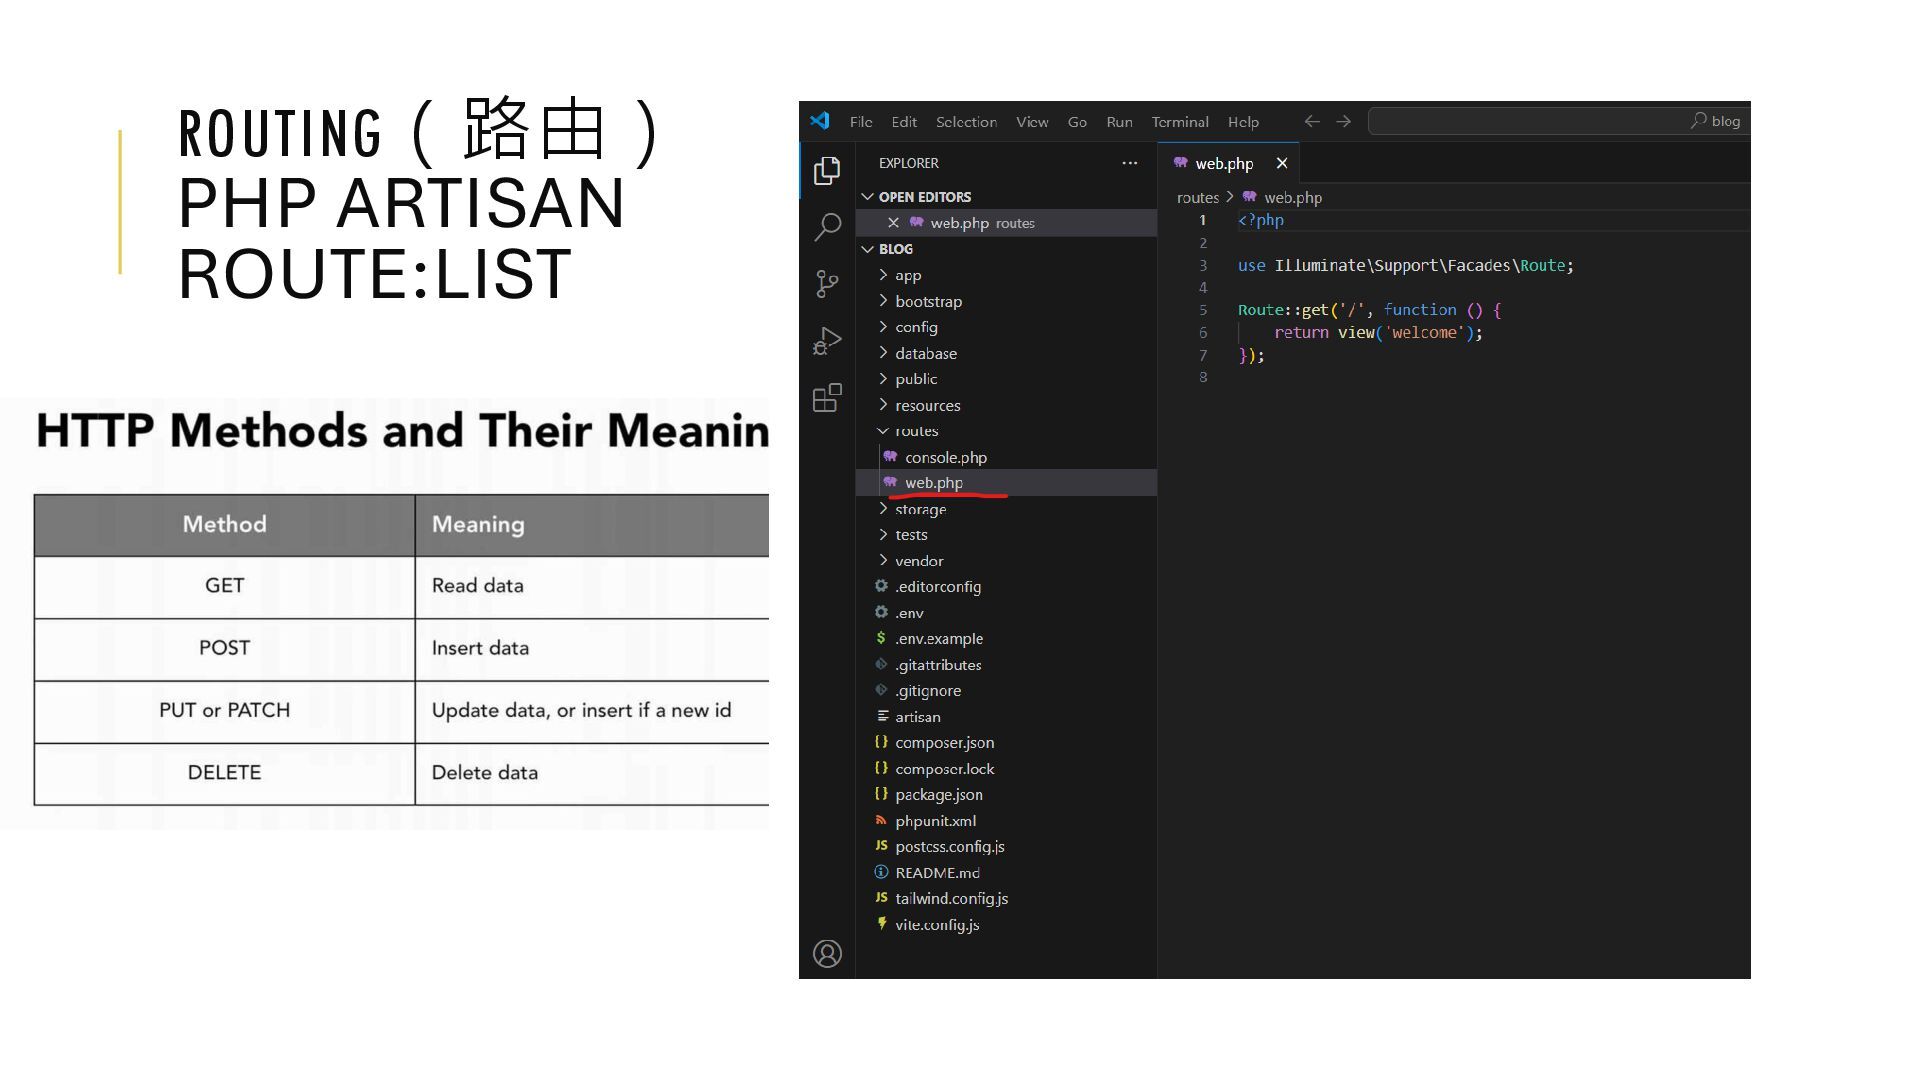This screenshot has height=1080, width=1920.
Task: Open the Run and Debug view icon
Action: click(x=827, y=341)
